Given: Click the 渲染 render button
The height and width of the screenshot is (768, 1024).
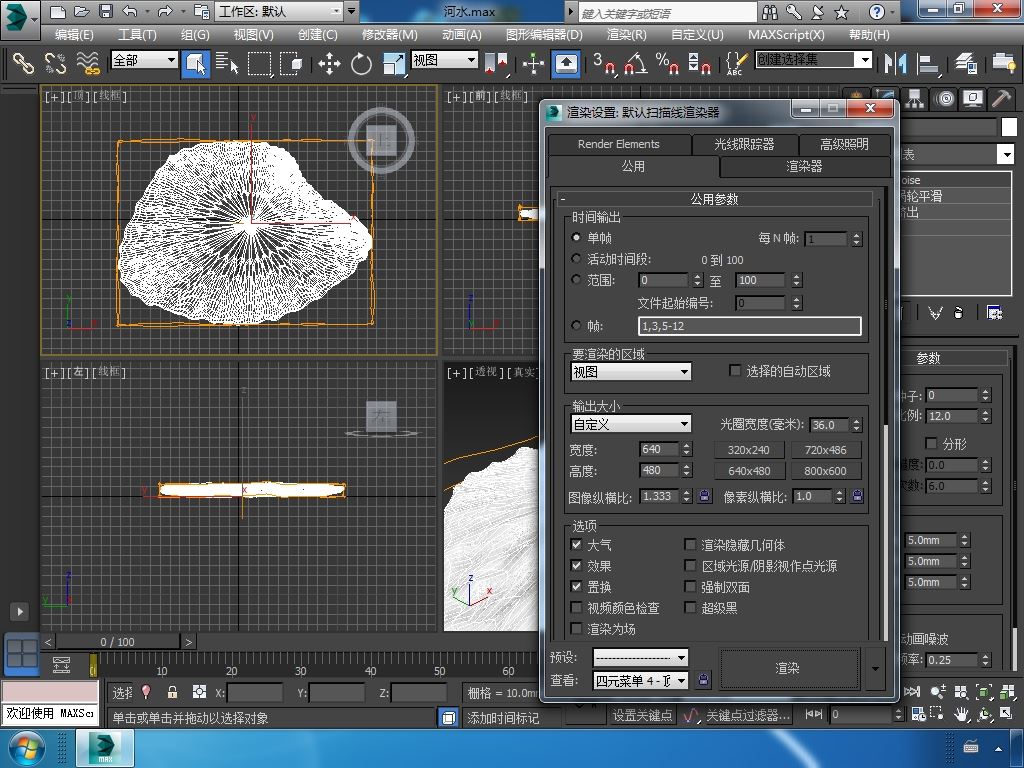Looking at the screenshot, I should tap(788, 668).
